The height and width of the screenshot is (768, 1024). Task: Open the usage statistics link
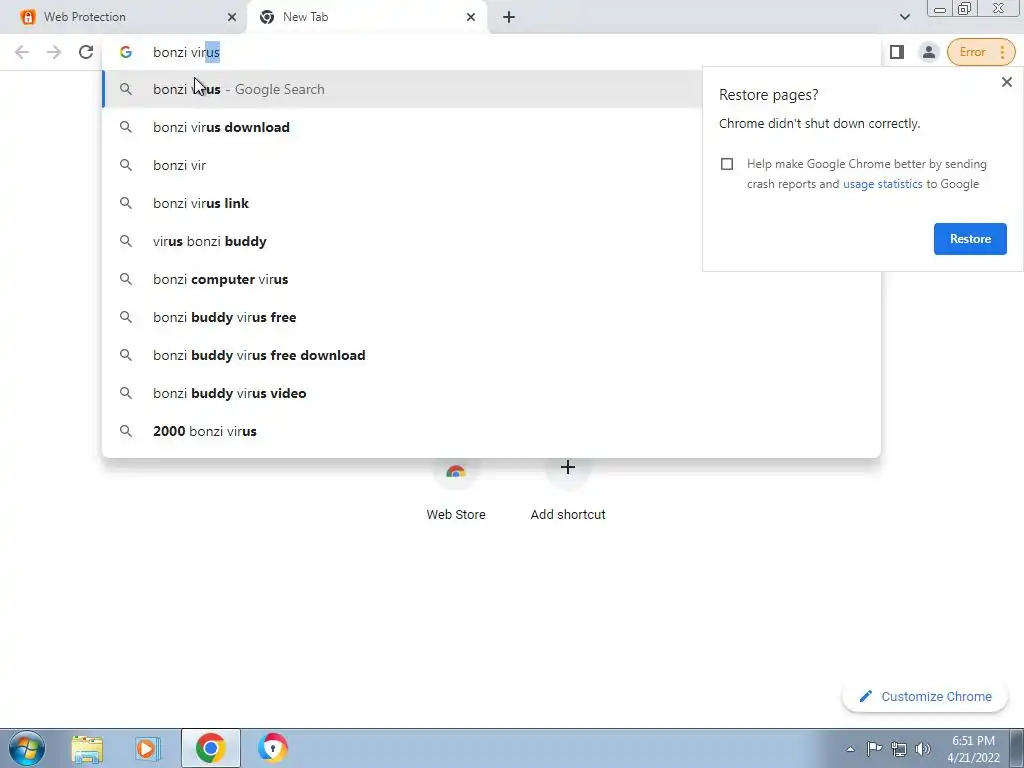click(x=882, y=184)
